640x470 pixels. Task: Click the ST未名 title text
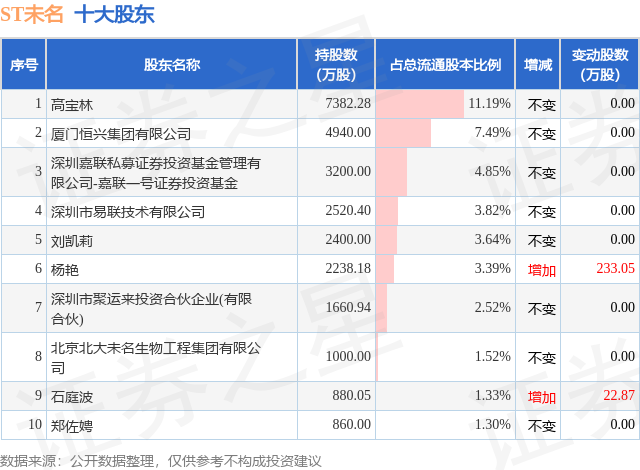coord(32,14)
